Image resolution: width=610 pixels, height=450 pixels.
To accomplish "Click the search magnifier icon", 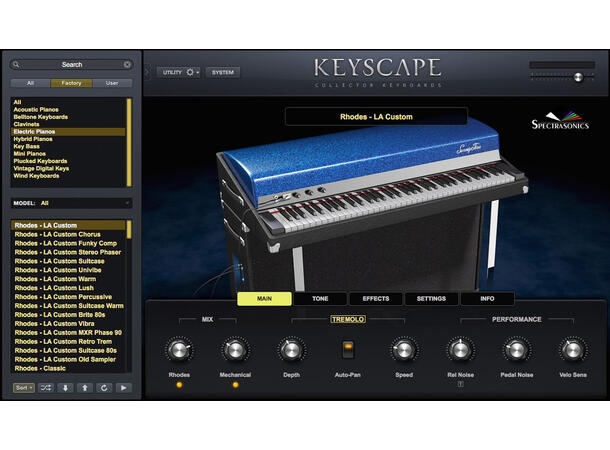I will coord(16,65).
